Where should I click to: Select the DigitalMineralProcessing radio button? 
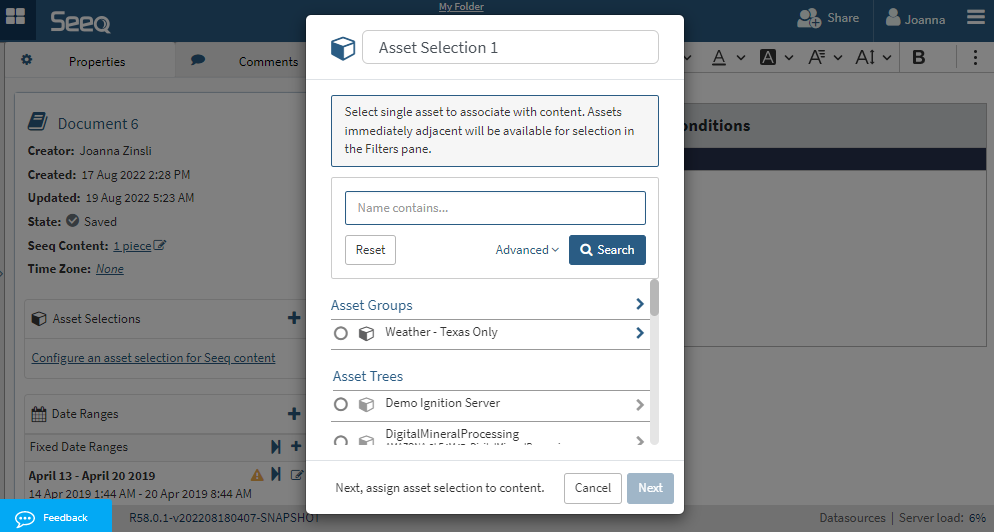pos(341,441)
